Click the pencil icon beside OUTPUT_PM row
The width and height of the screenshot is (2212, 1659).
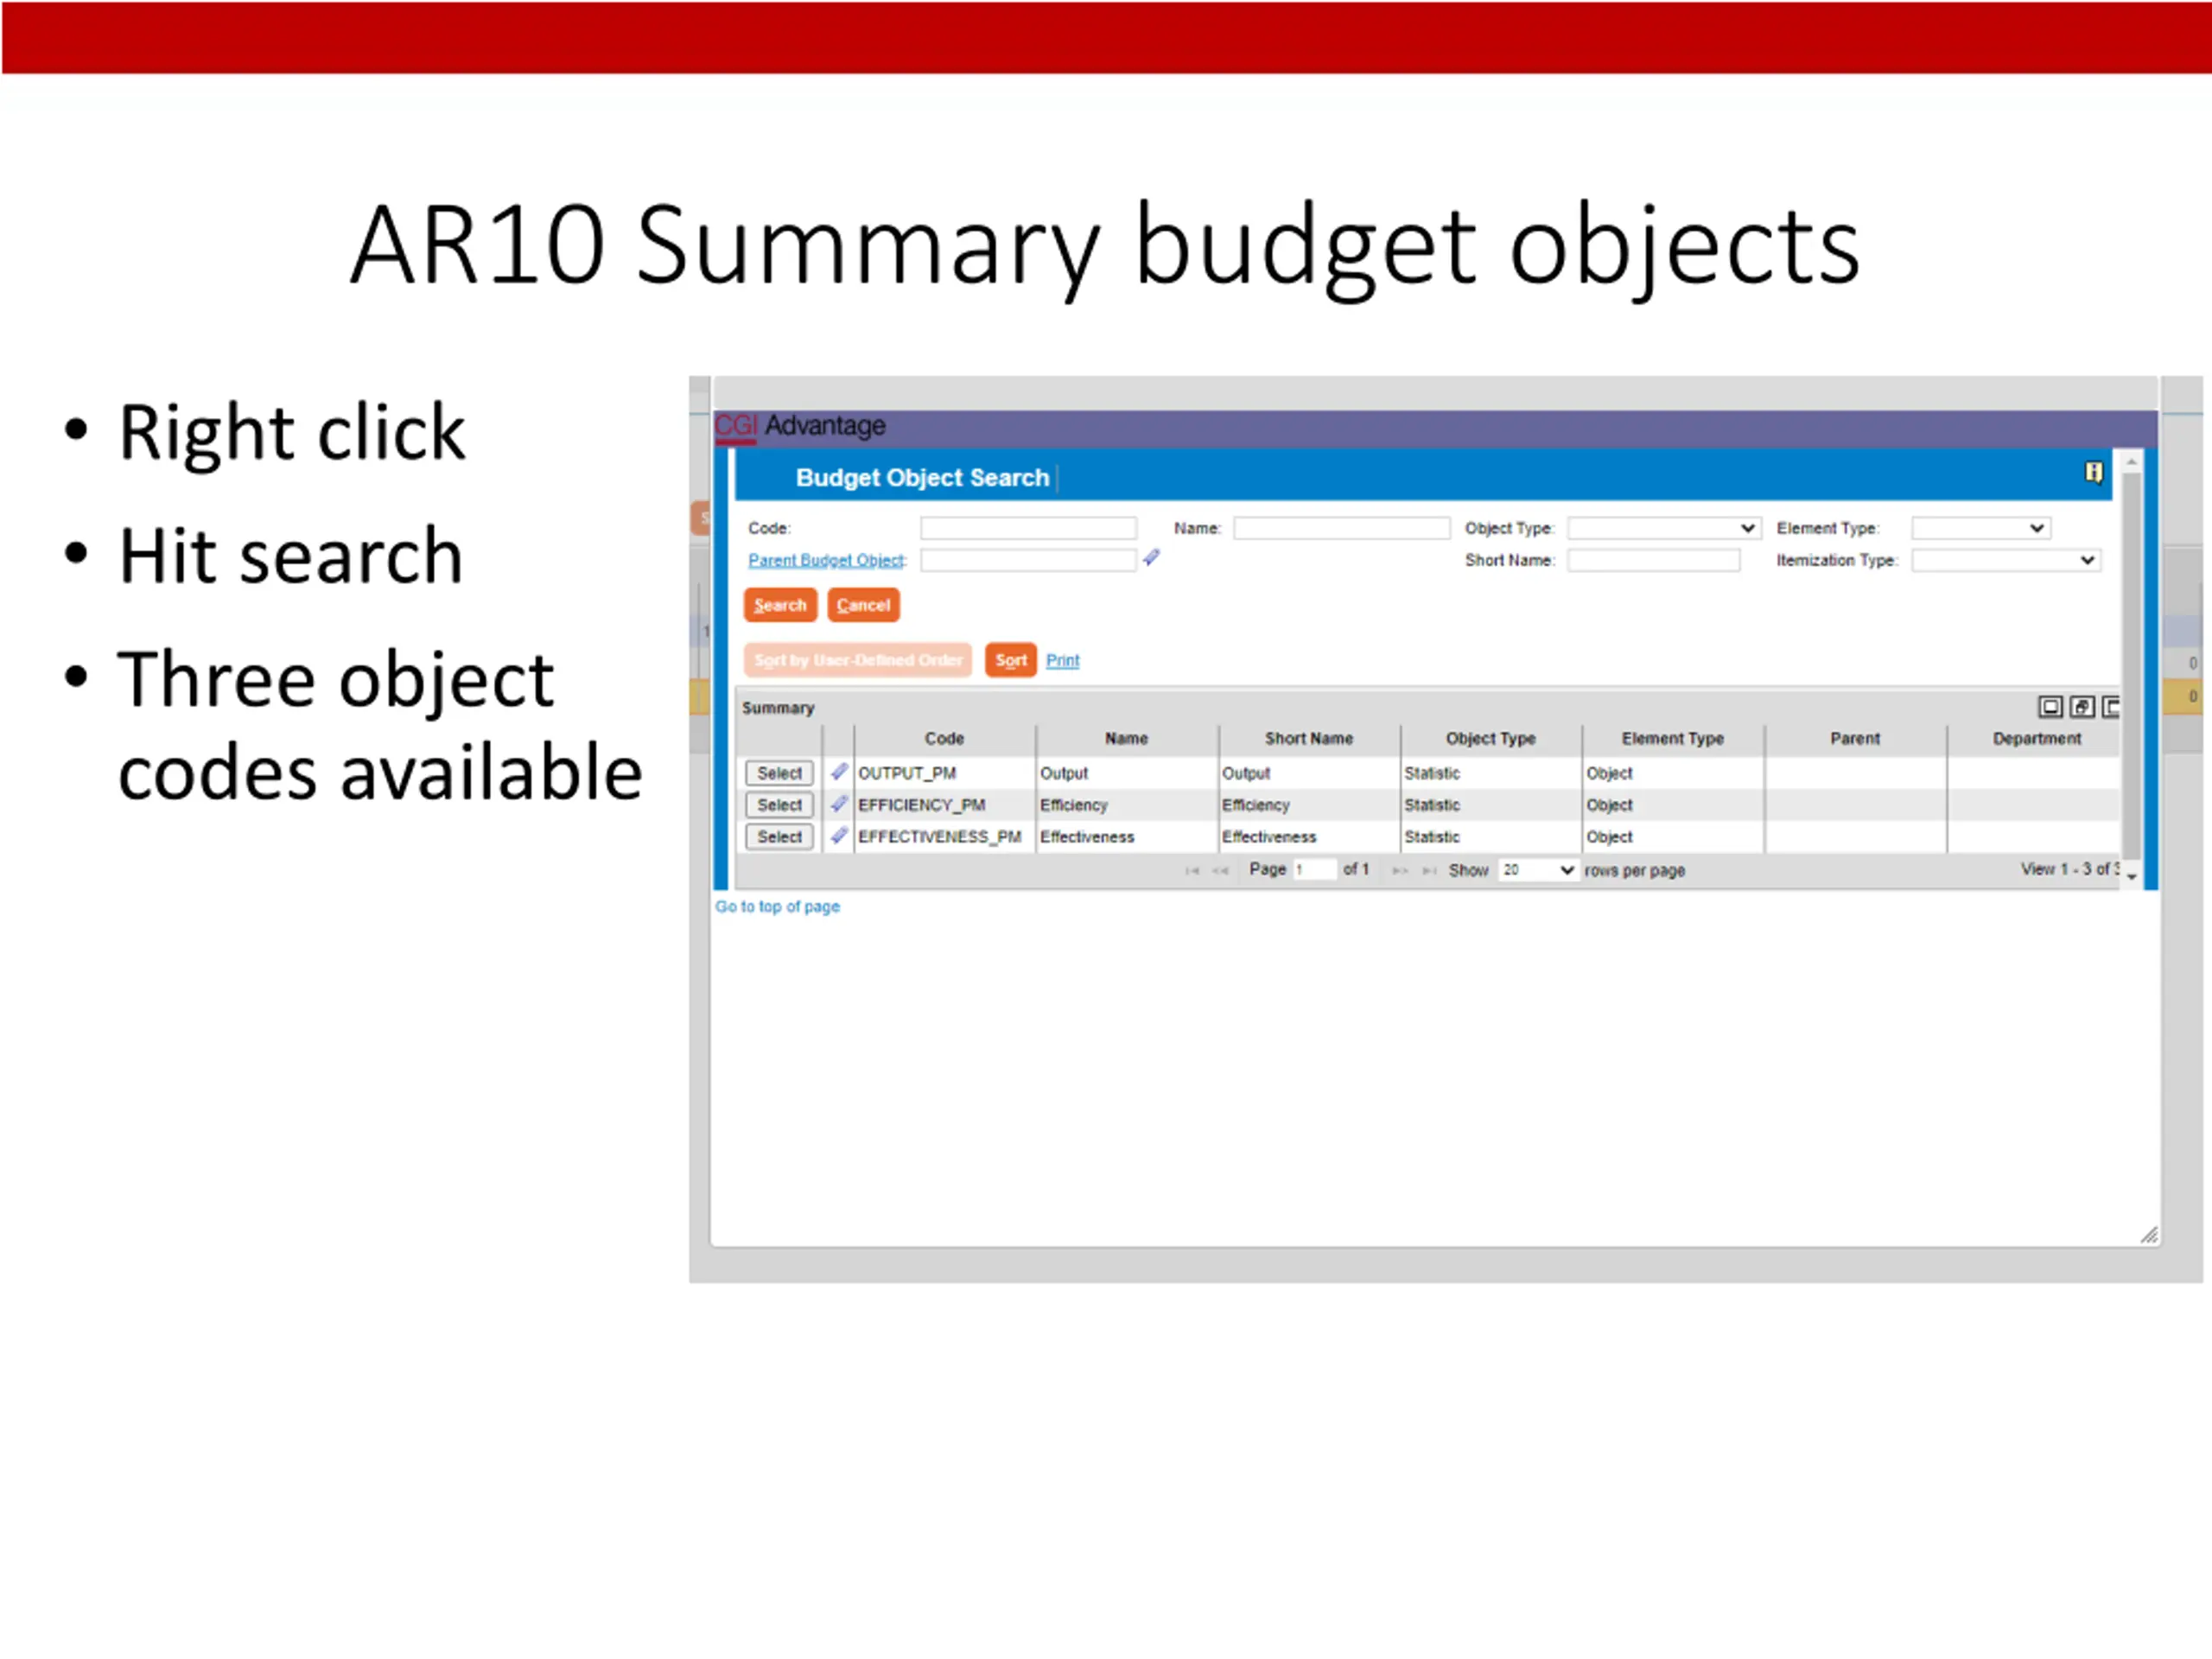point(839,772)
